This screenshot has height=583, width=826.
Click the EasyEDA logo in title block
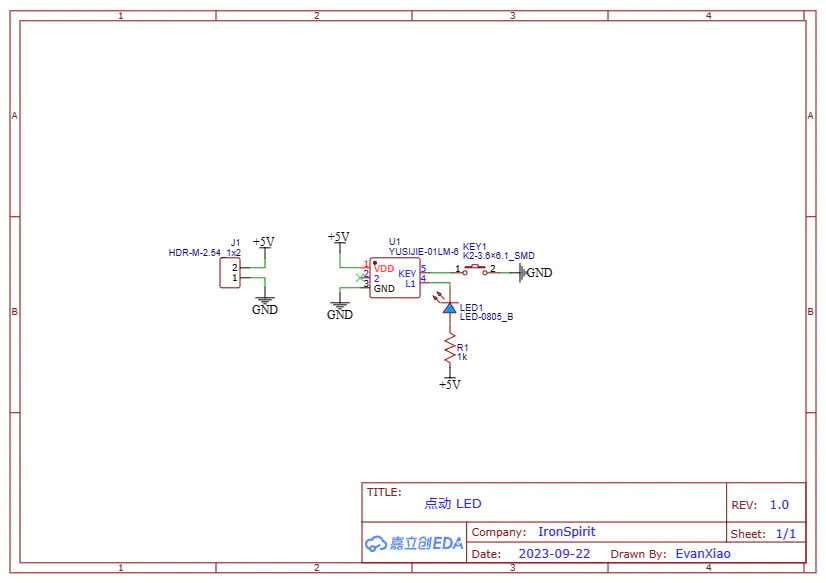click(x=413, y=543)
